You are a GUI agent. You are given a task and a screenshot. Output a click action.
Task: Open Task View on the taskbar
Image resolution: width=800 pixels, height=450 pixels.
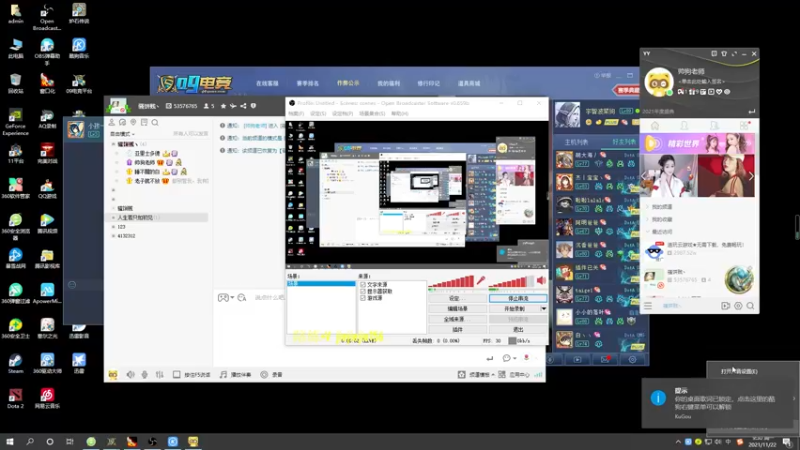(x=70, y=441)
